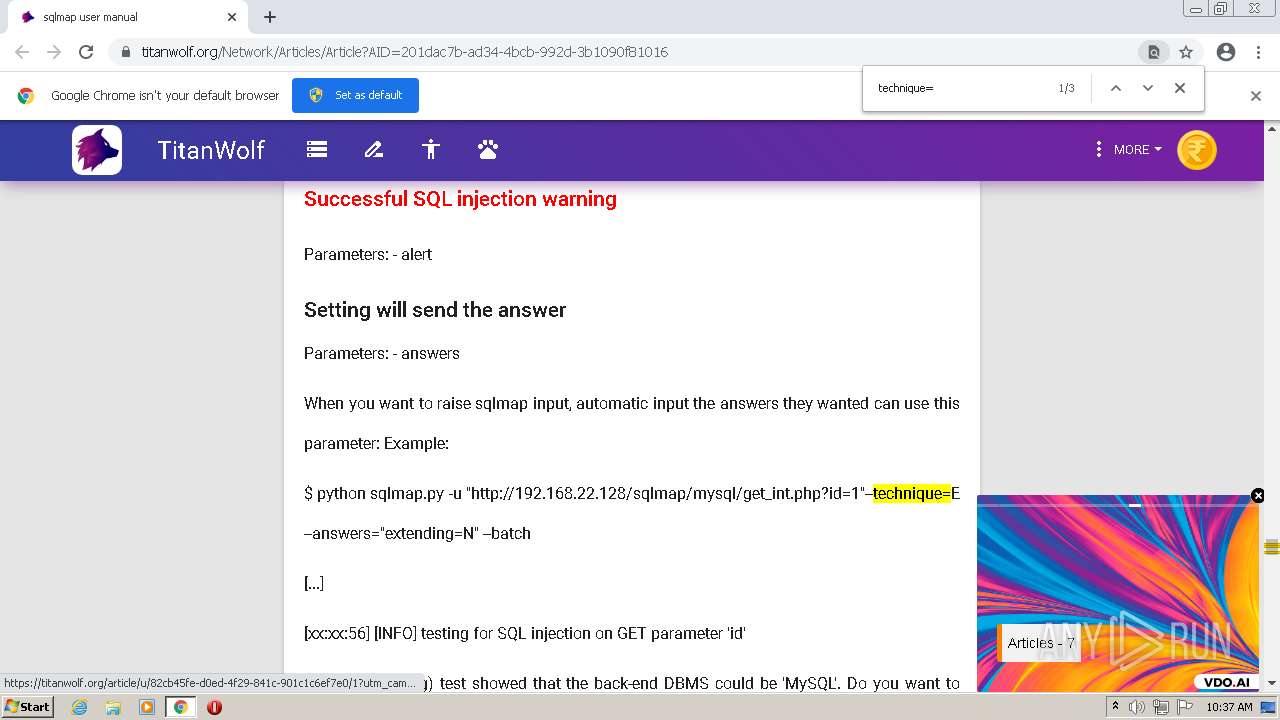Click 'Parameters: - alert' text

coord(368,254)
